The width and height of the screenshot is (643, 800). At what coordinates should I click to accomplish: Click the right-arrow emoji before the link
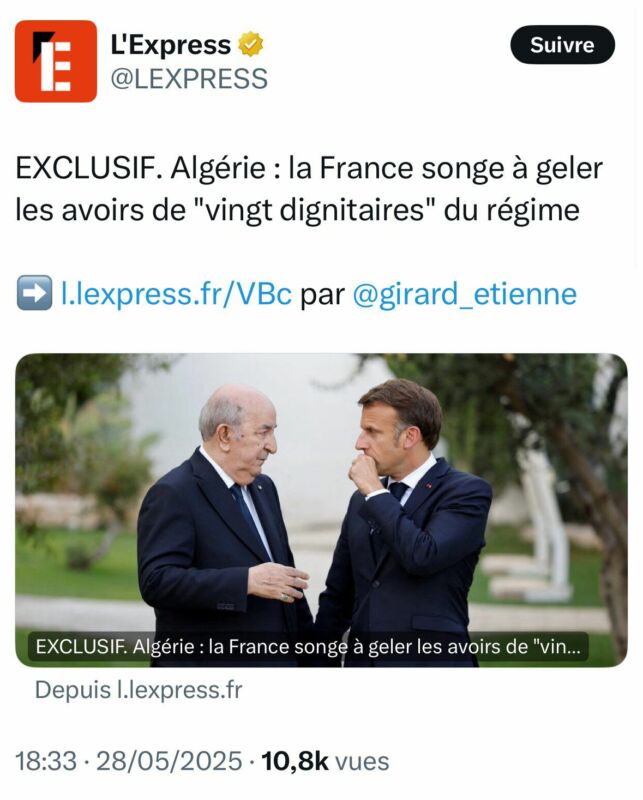pyautogui.click(x=34, y=293)
